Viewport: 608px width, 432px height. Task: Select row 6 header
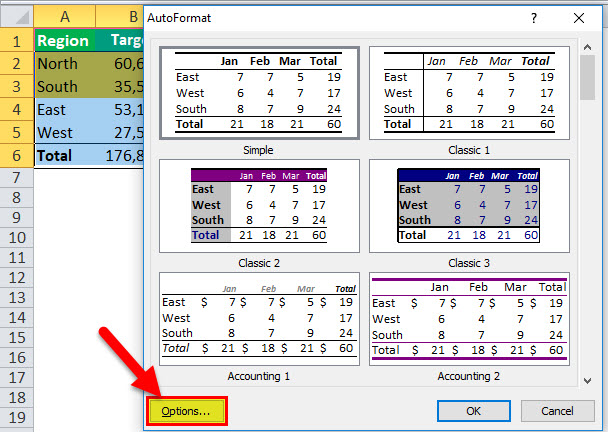click(16, 156)
